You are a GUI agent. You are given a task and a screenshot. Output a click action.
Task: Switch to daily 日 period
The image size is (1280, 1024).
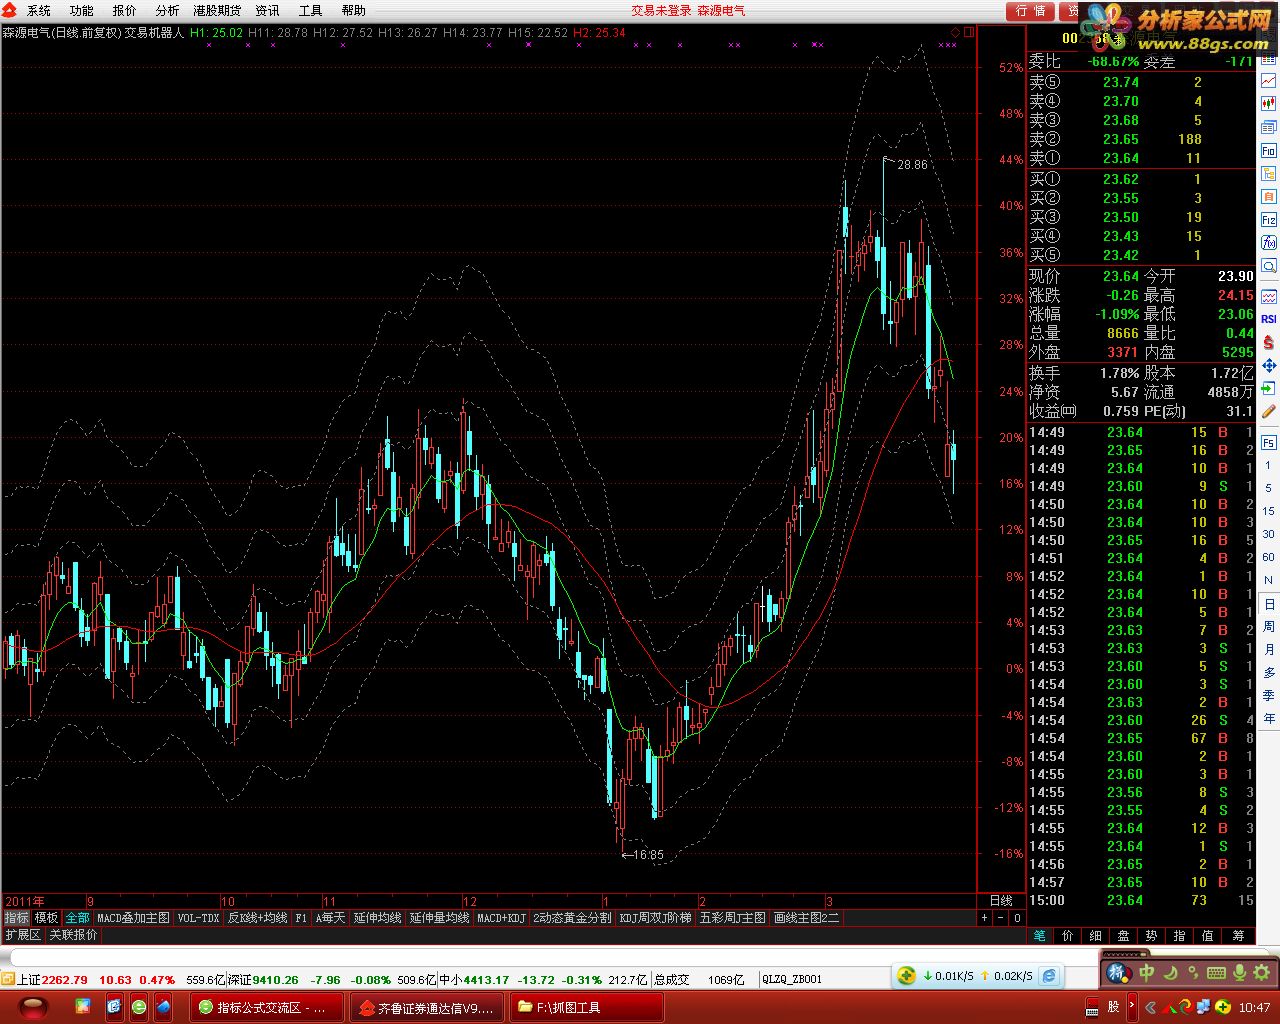[x=1268, y=604]
